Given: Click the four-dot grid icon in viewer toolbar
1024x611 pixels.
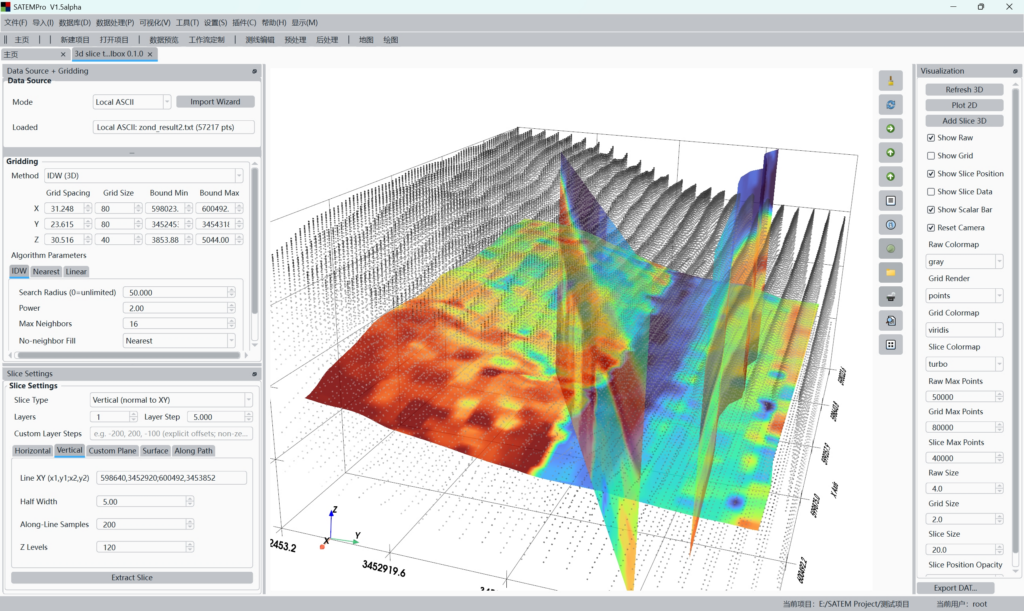Looking at the screenshot, I should (x=889, y=344).
